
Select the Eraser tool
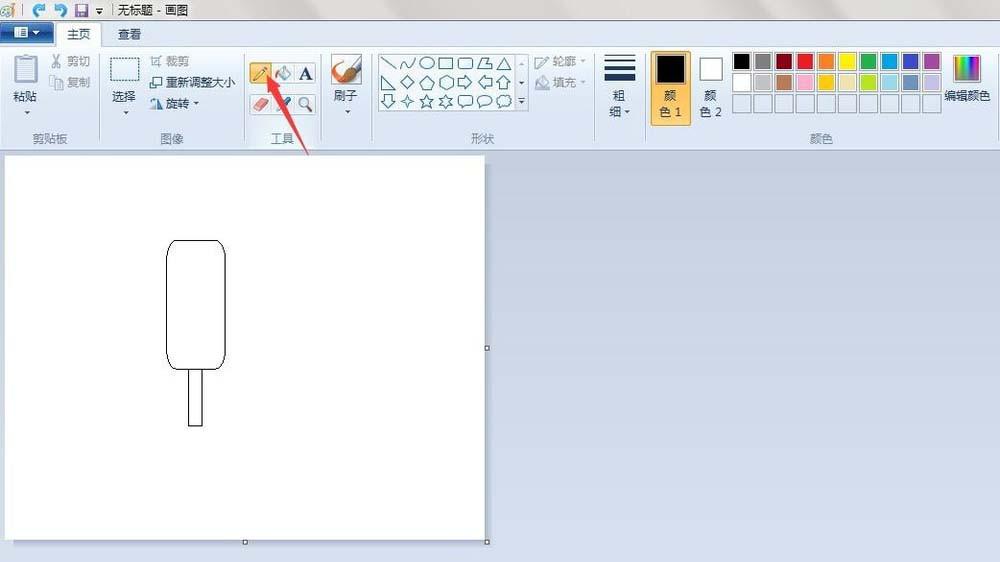tap(260, 103)
